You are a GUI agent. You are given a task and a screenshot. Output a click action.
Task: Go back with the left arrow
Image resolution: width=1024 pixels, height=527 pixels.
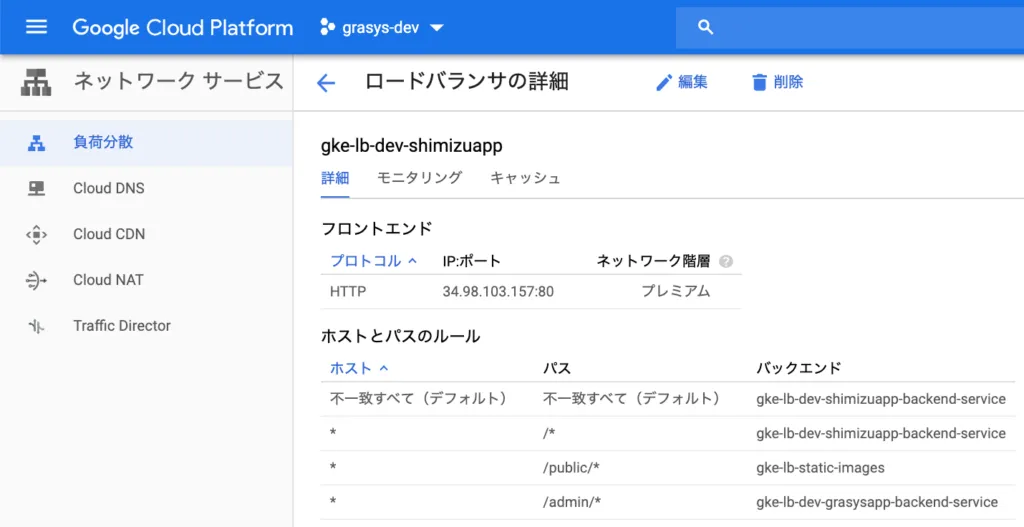pos(326,83)
